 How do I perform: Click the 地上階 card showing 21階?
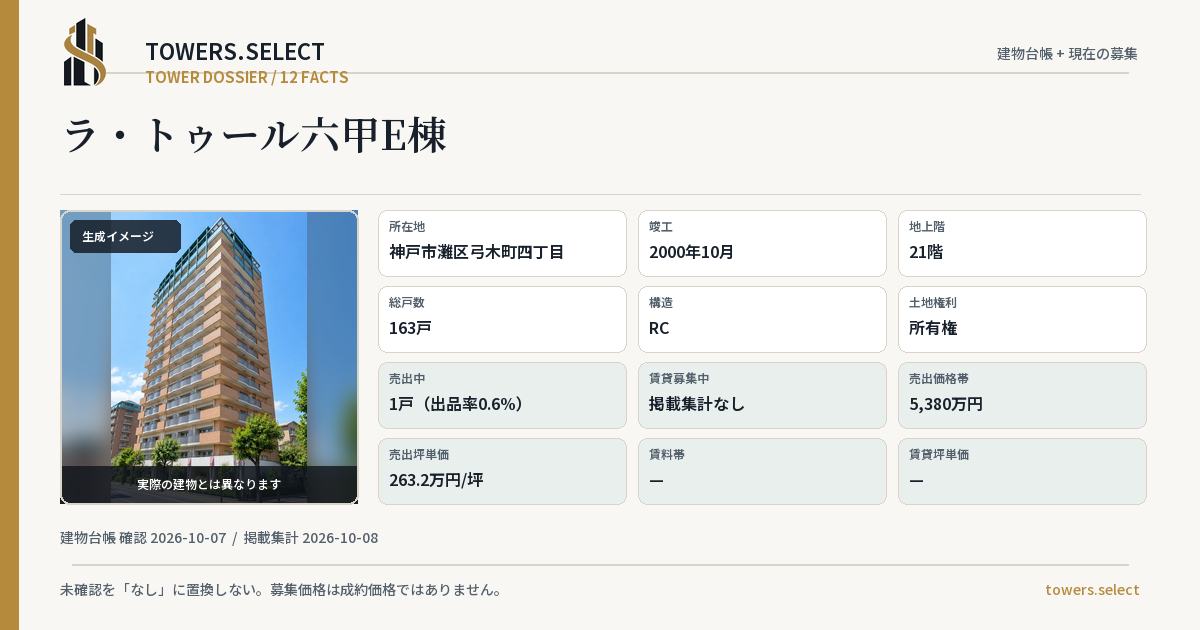(1022, 243)
